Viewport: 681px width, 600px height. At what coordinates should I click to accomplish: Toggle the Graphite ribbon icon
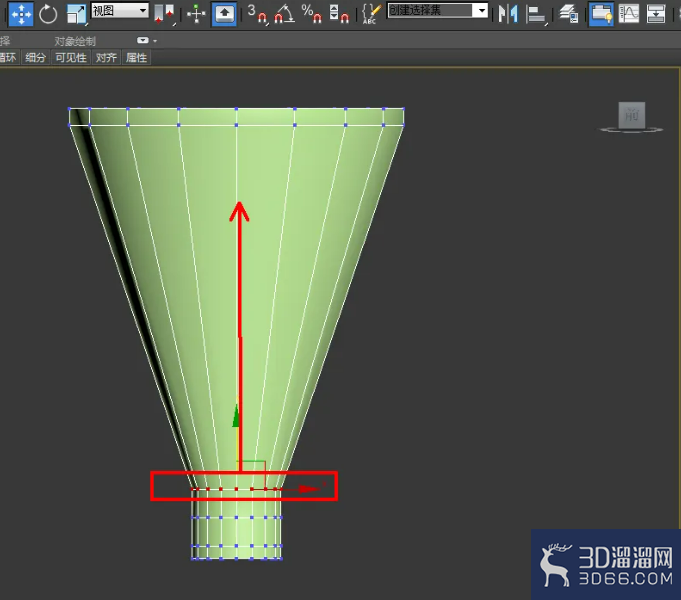click(x=601, y=14)
